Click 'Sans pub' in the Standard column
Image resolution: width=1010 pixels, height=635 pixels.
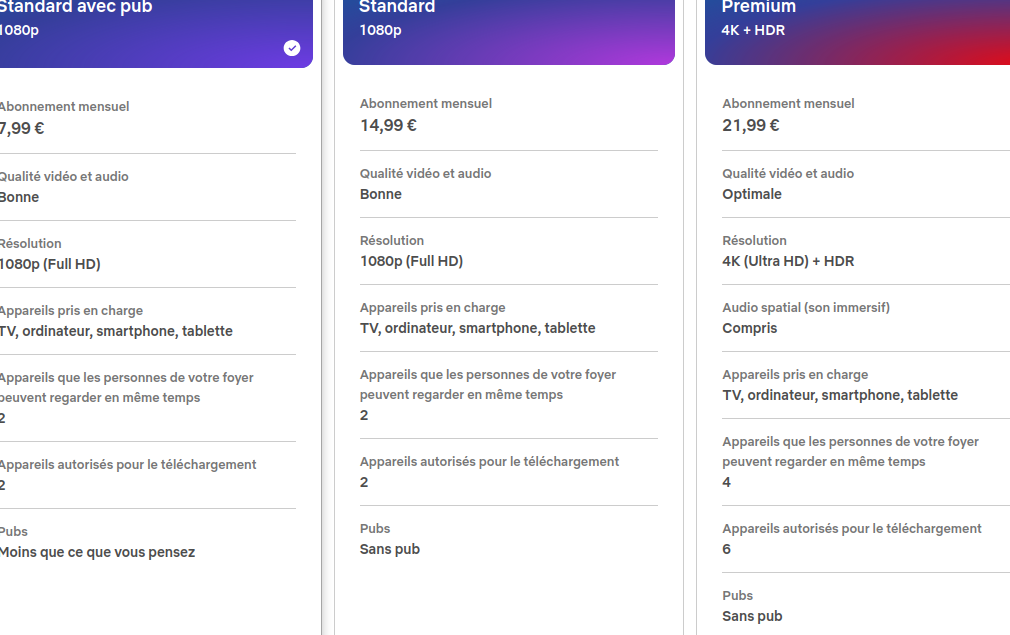390,549
